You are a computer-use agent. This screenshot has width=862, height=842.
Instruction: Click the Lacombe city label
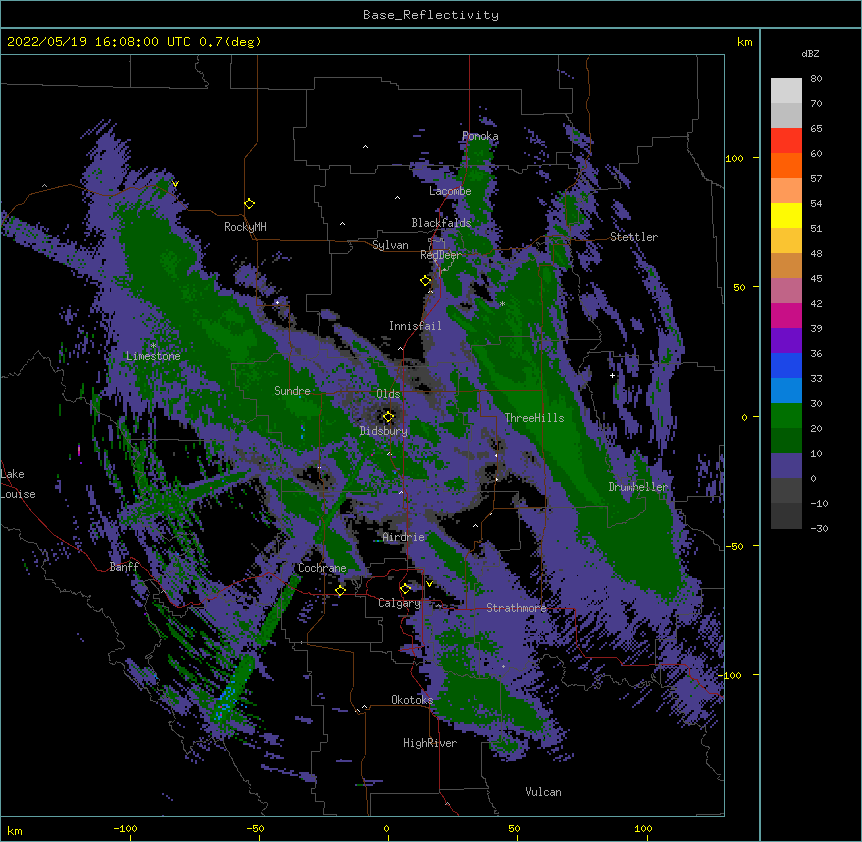[450, 191]
